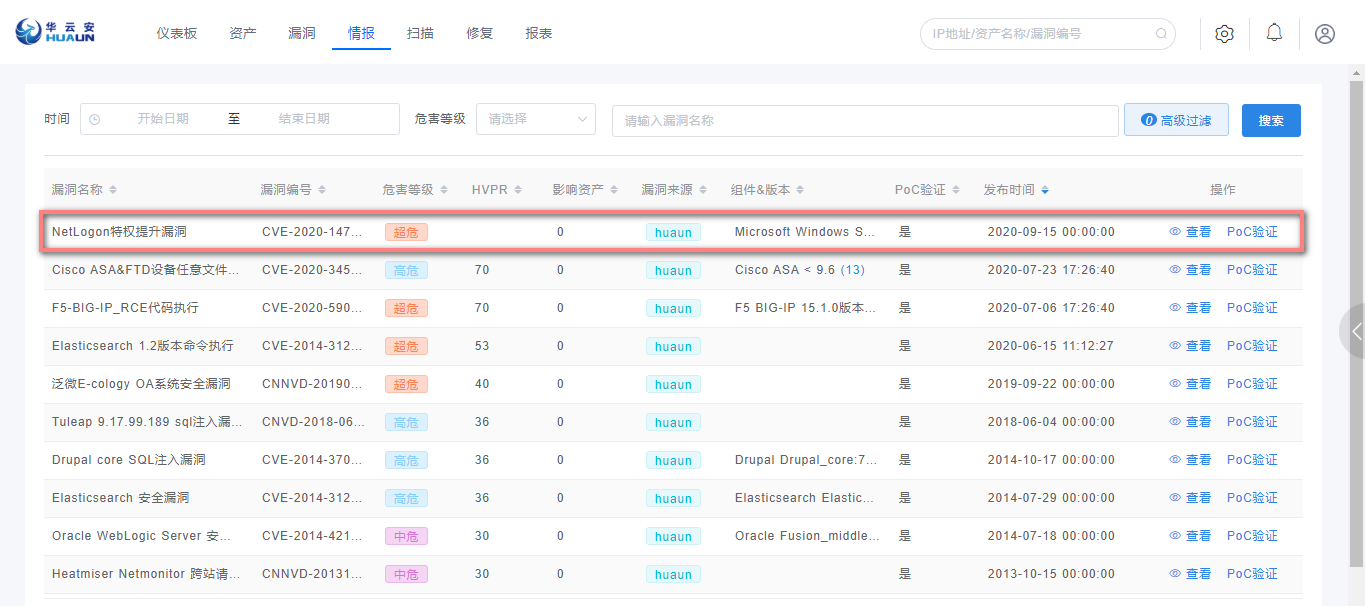The width and height of the screenshot is (1365, 606).
Task: Click the blue 搜索 search button
Action: 1271,119
